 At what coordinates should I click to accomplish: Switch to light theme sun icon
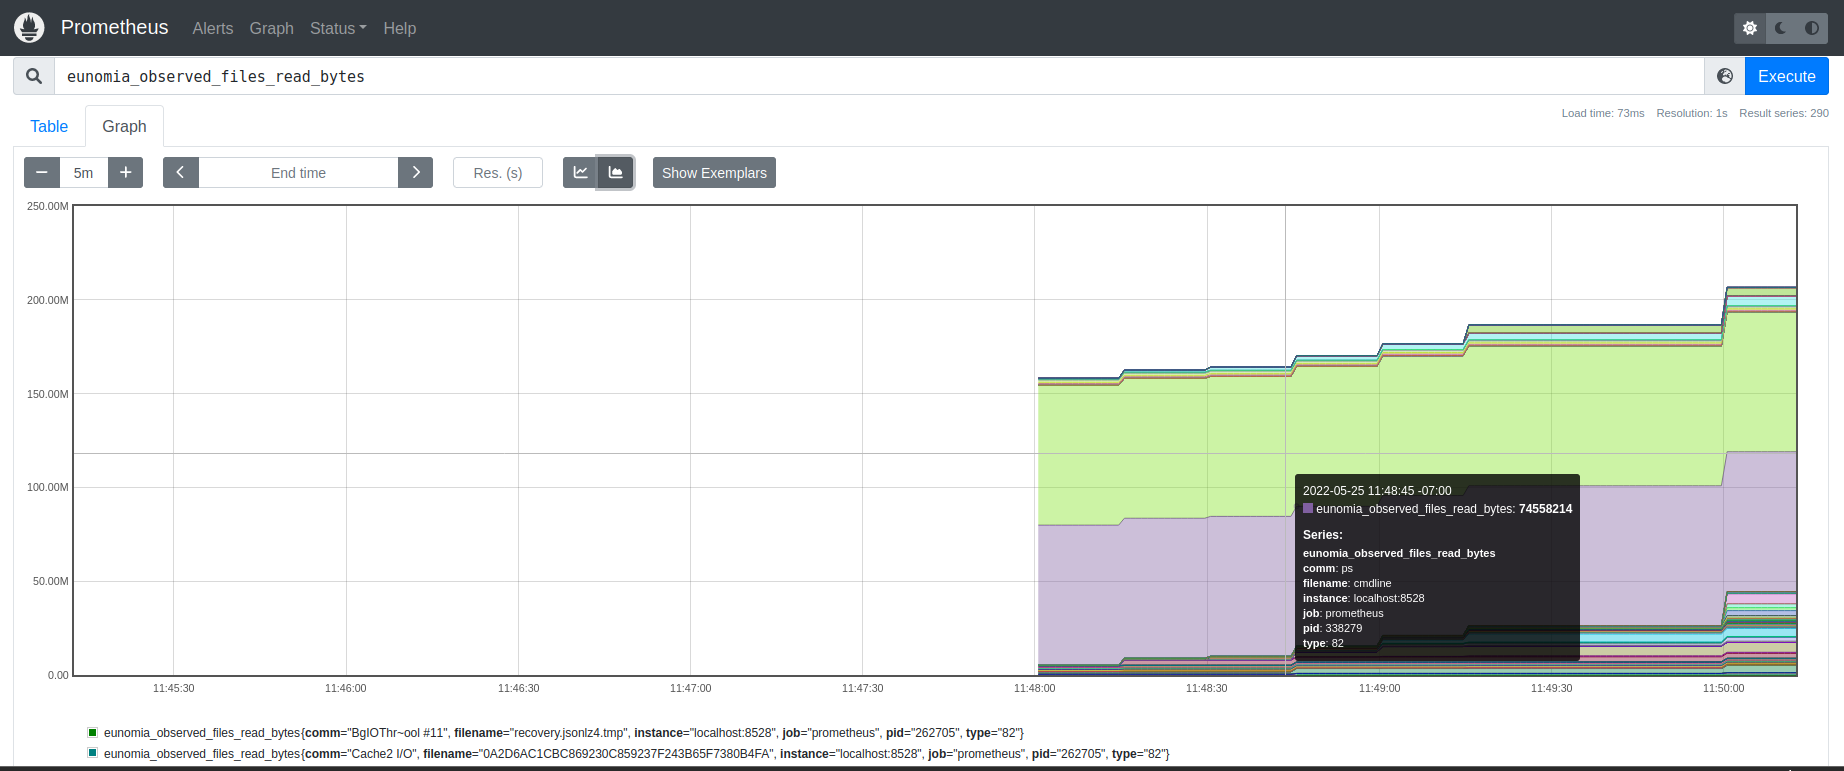pyautogui.click(x=1750, y=28)
